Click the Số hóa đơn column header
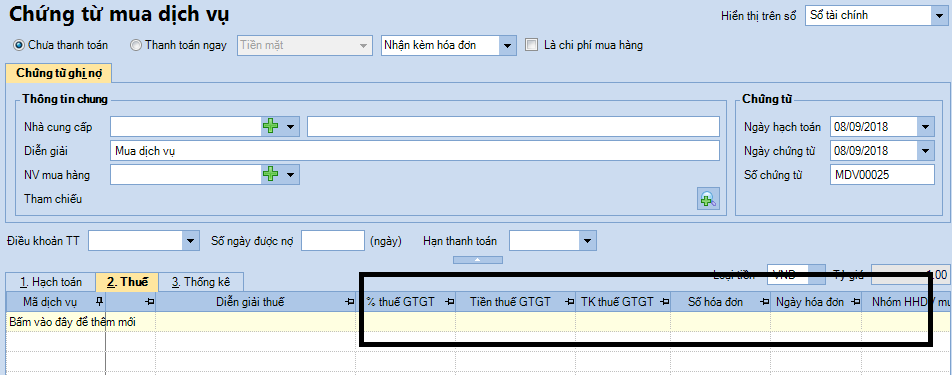 pyautogui.click(x=721, y=302)
